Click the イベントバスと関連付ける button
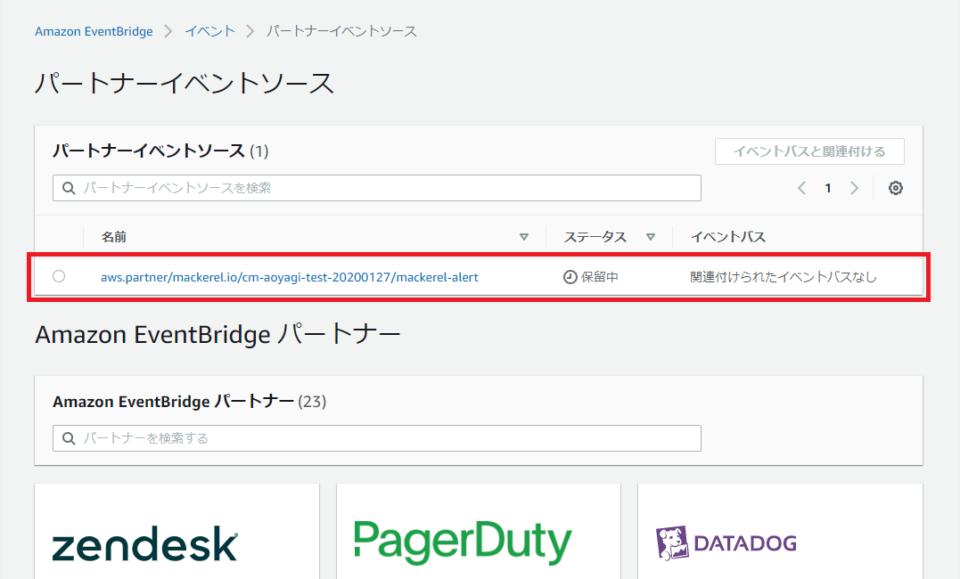This screenshot has width=960, height=579. tap(809, 151)
